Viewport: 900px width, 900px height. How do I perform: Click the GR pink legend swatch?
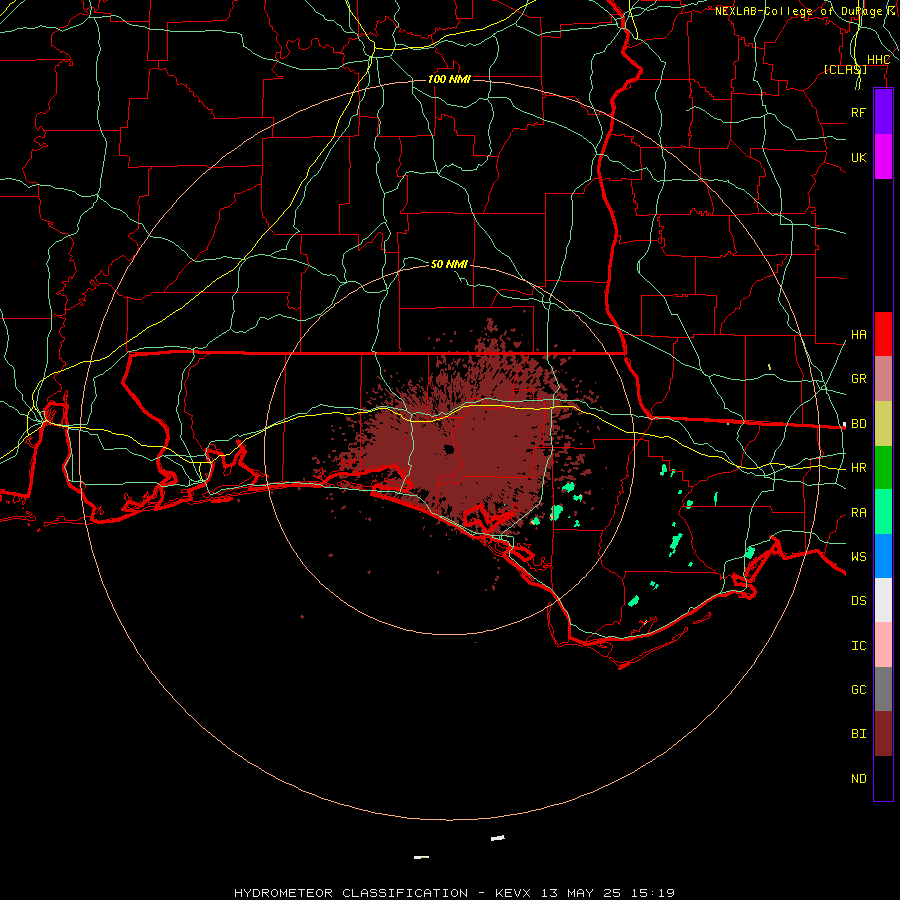click(883, 379)
